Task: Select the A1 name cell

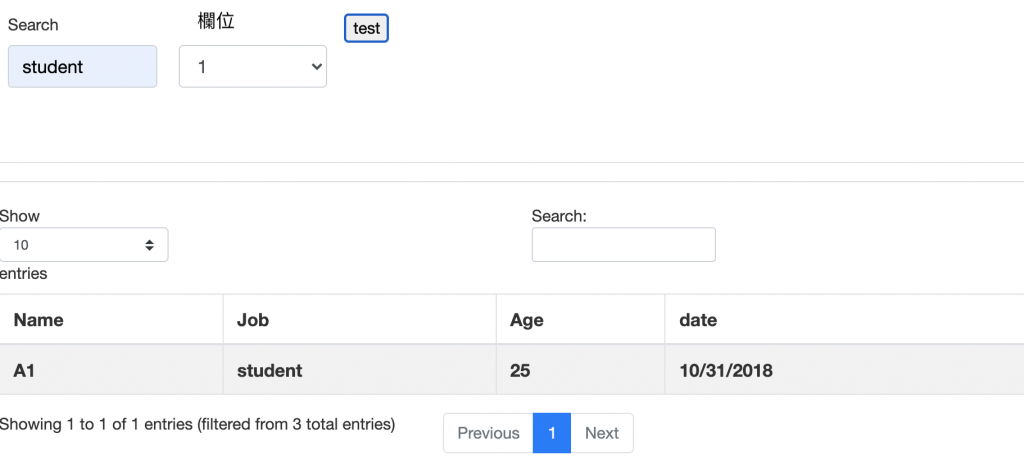Action: coord(25,371)
